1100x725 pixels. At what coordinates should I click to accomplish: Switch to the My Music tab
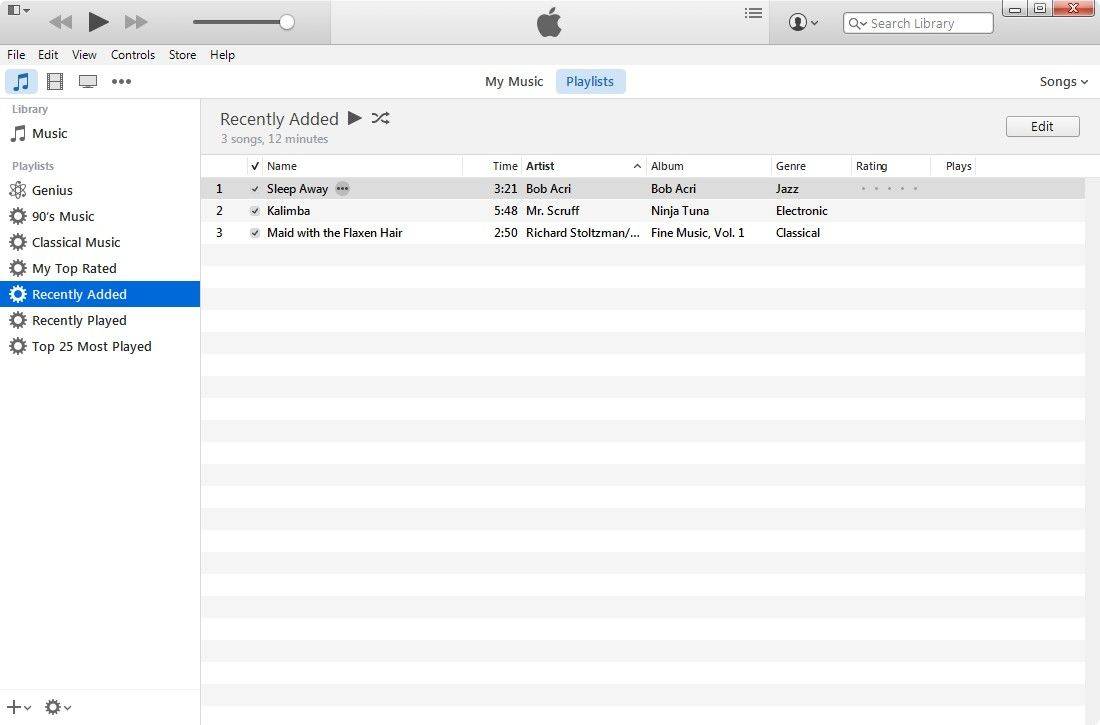(514, 81)
